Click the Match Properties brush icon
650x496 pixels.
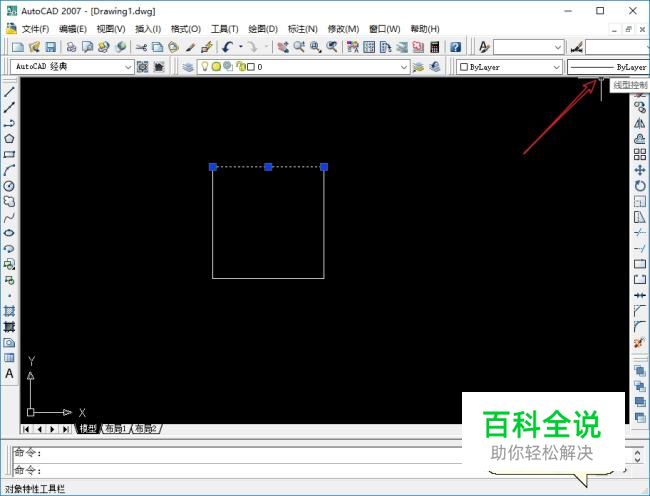190,47
